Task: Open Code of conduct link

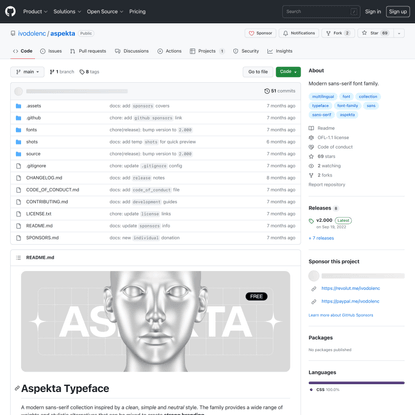Action: pyautogui.click(x=331, y=147)
